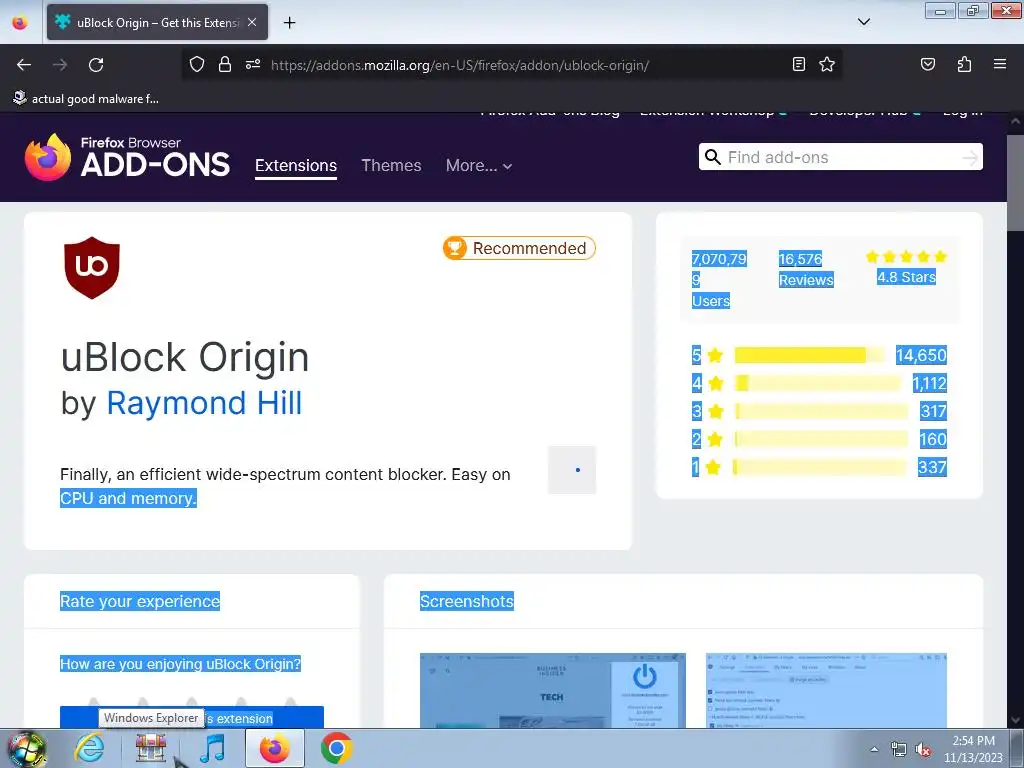Click the site security padlock icon

[x=225, y=64]
